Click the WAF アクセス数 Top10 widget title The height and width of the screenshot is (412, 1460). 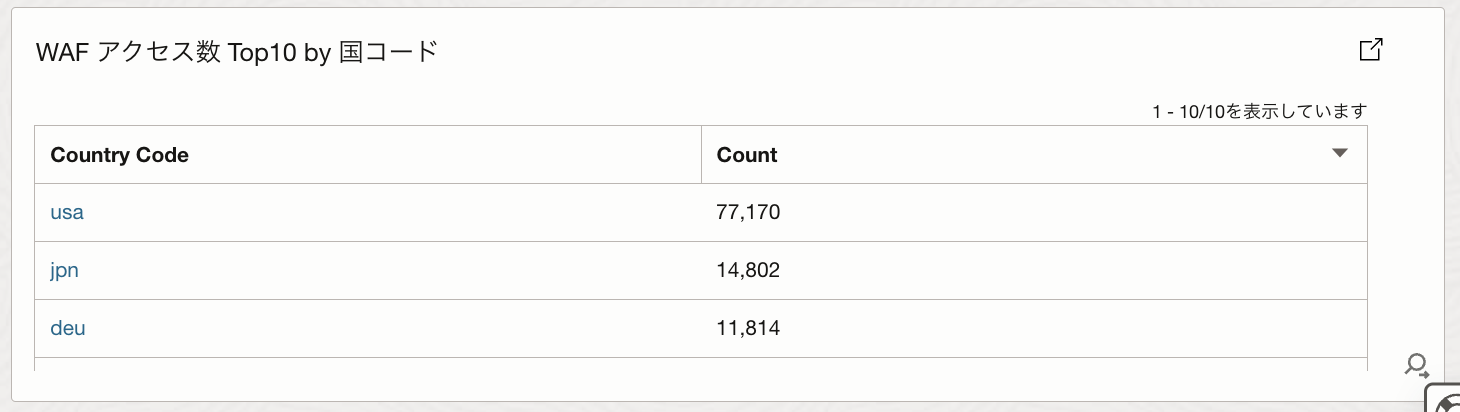(x=237, y=53)
